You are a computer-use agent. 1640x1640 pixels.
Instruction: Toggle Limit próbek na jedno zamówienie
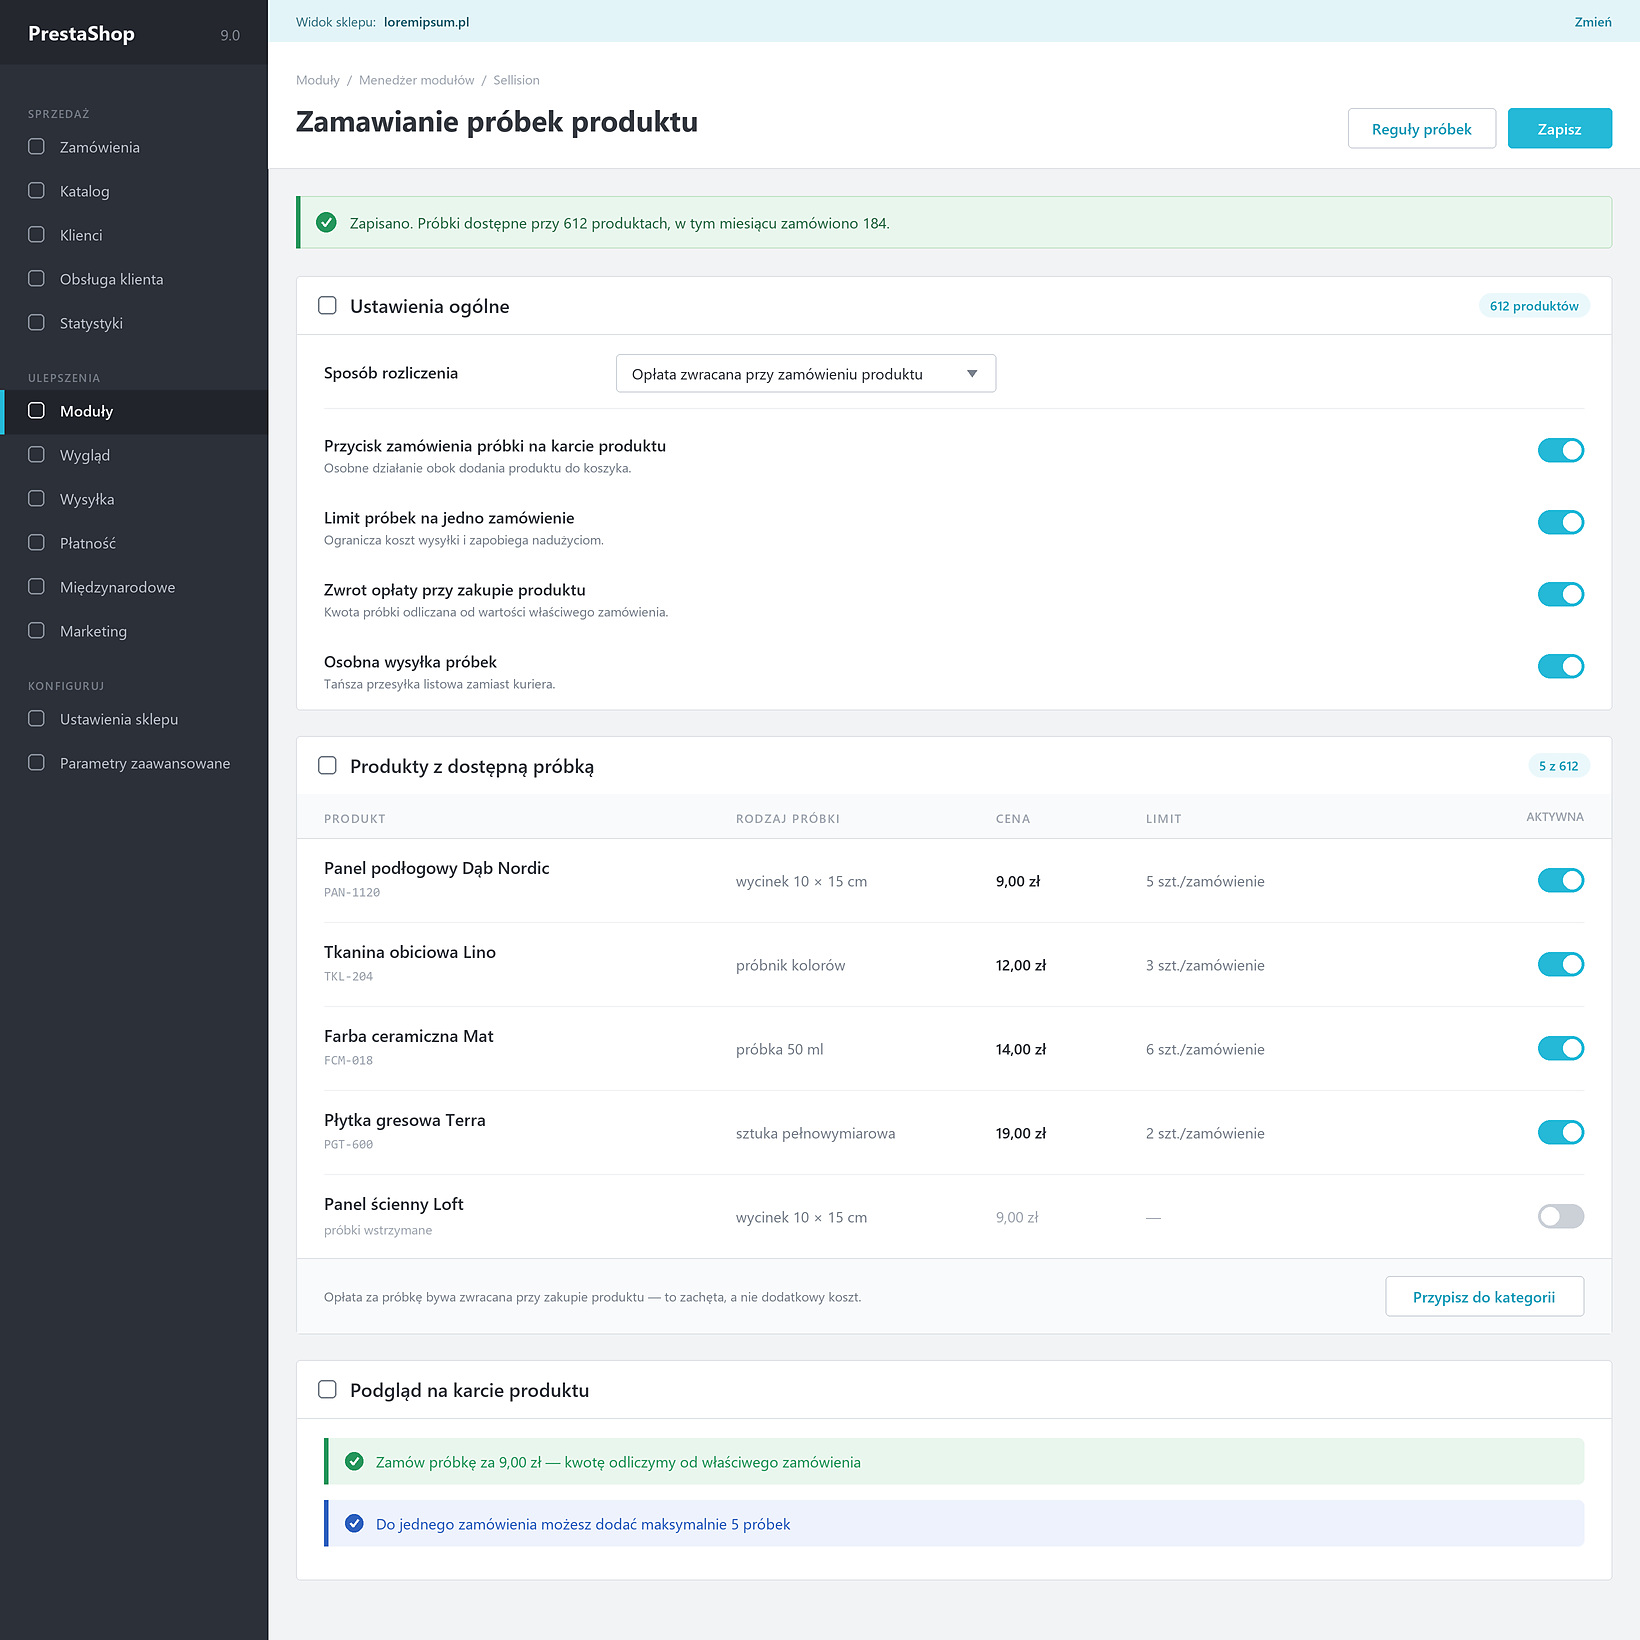pyautogui.click(x=1560, y=523)
